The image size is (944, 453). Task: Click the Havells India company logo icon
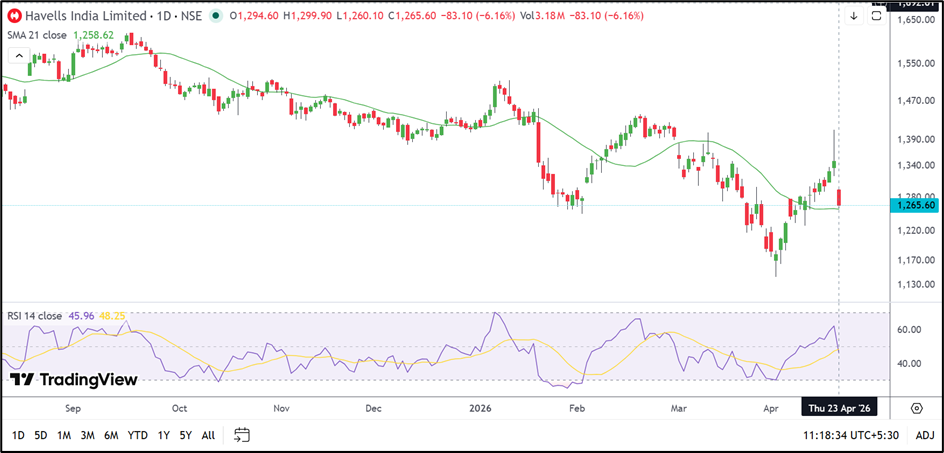coord(15,17)
